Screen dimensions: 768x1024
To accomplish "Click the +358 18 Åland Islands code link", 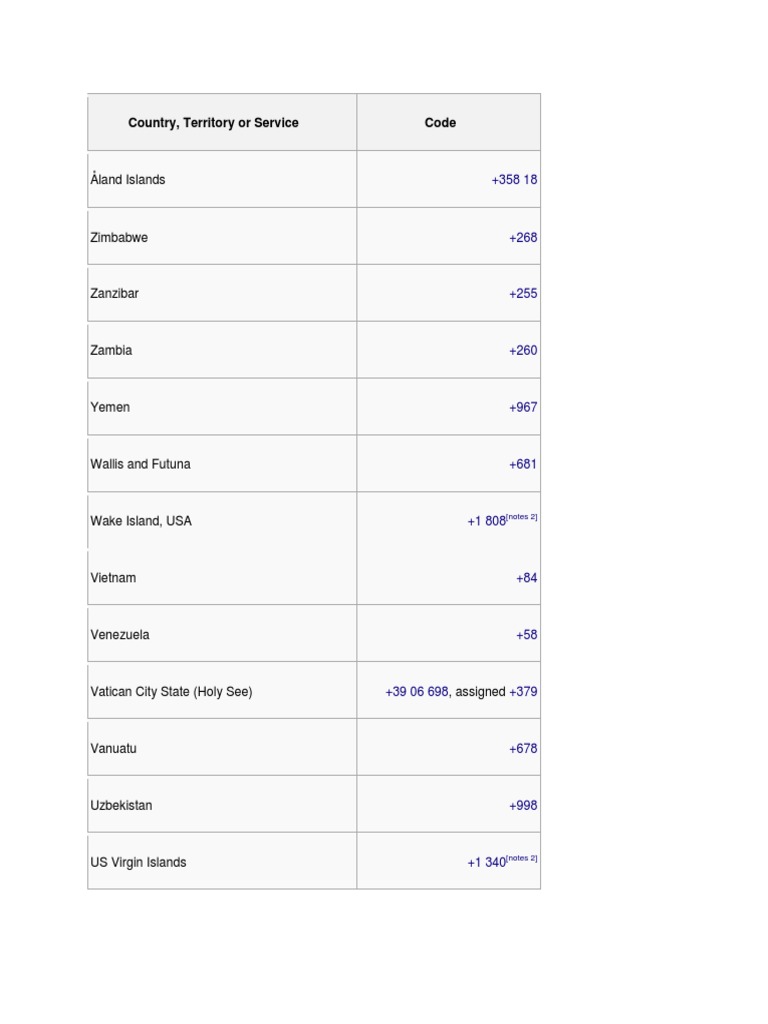I will [x=514, y=180].
